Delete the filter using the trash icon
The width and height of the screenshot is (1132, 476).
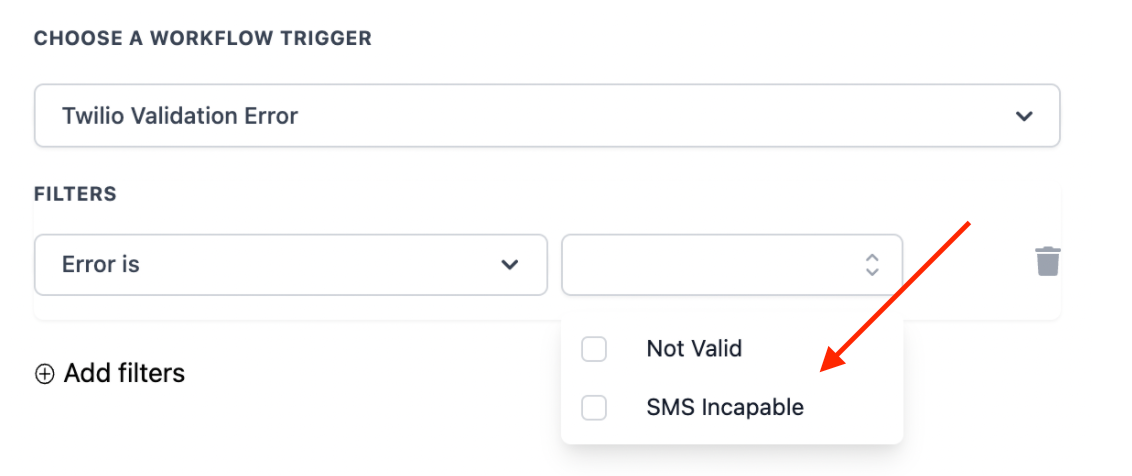tap(1047, 262)
